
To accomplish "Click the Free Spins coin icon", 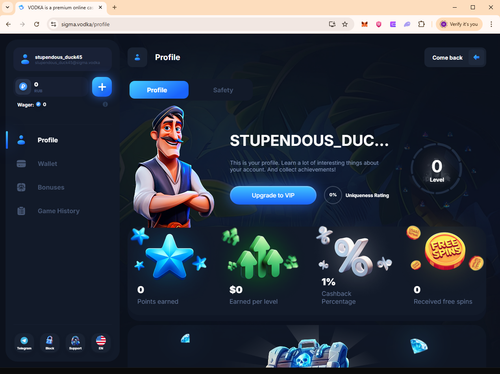I will [445, 251].
